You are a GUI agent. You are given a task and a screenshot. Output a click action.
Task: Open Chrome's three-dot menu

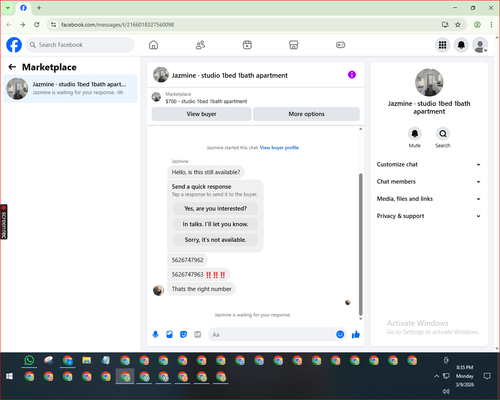[491, 25]
